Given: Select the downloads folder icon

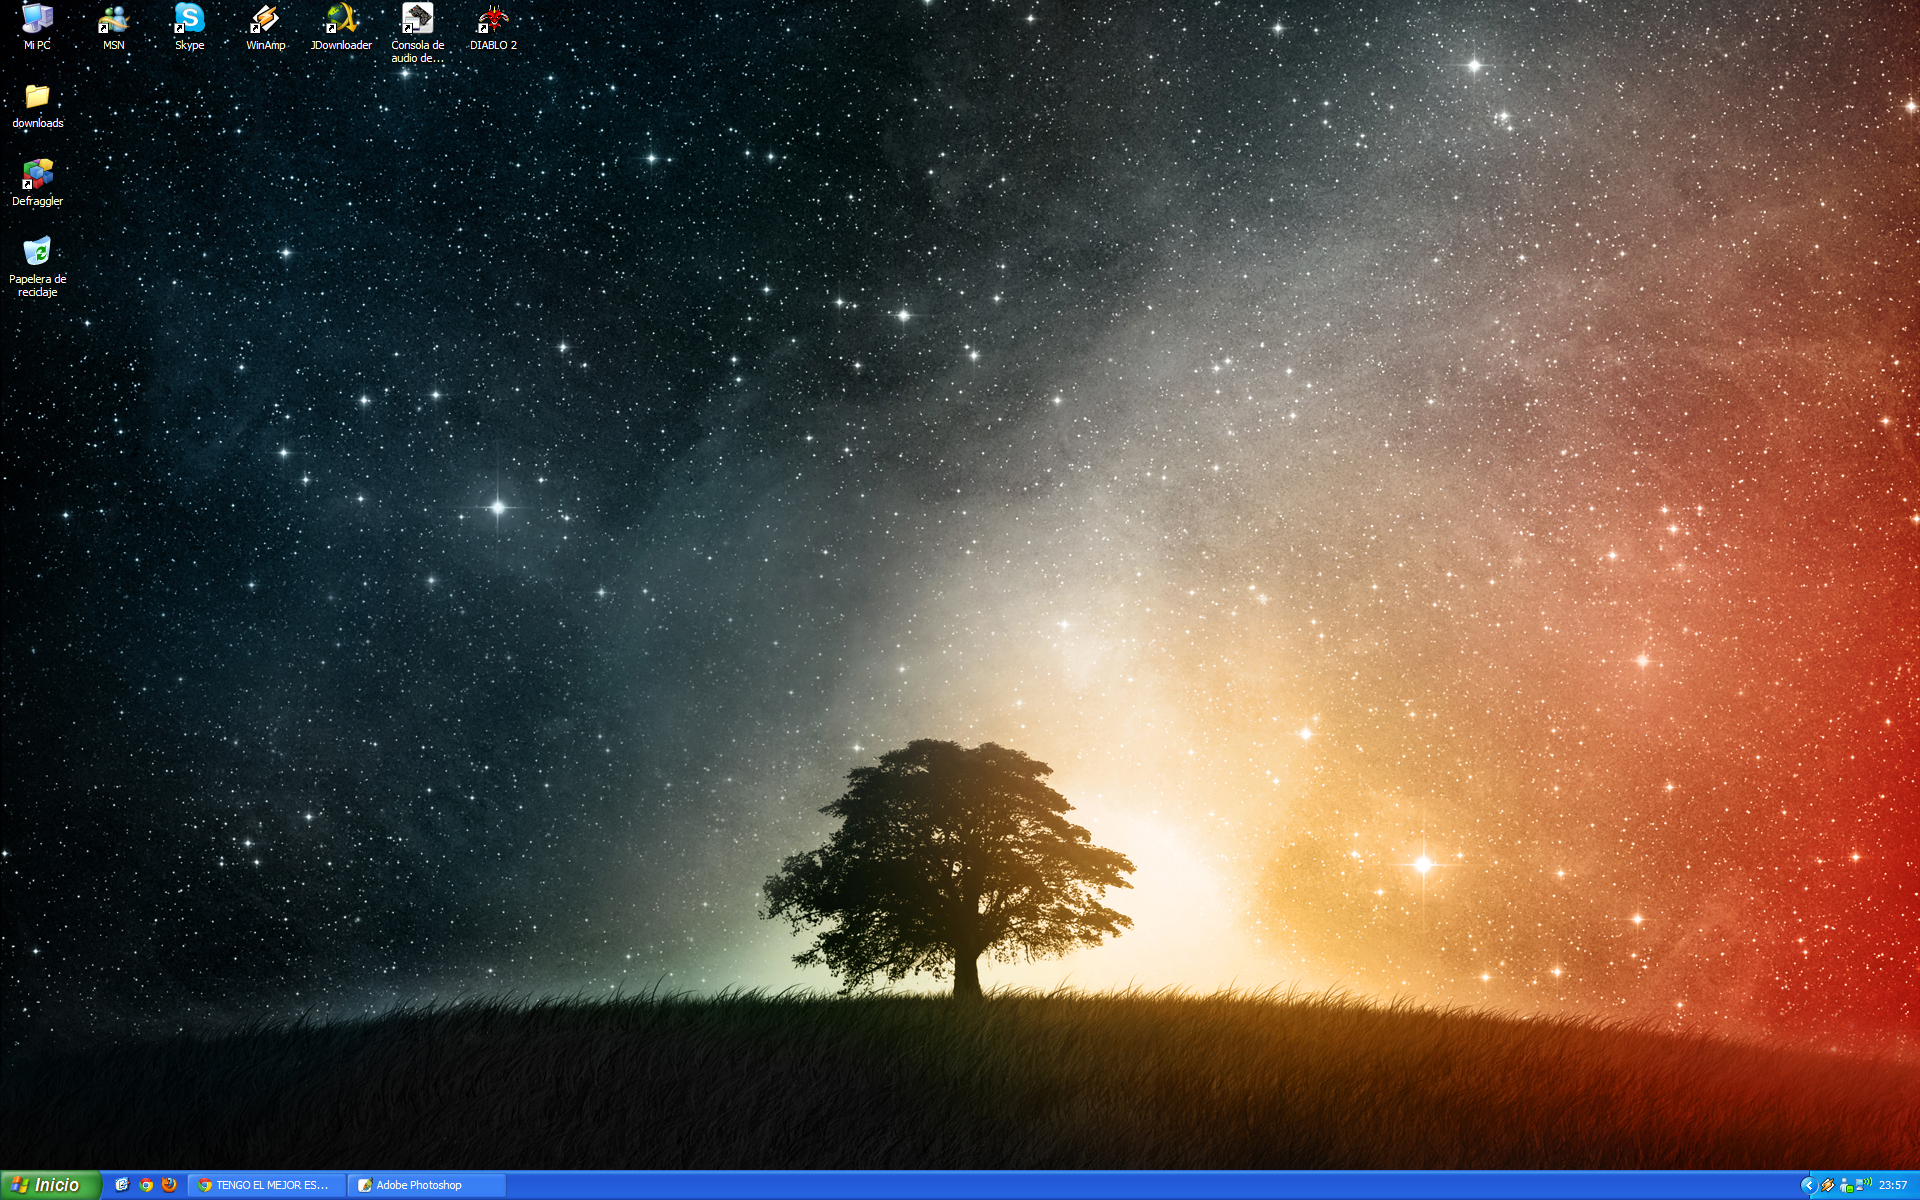Looking at the screenshot, I should [37, 106].
